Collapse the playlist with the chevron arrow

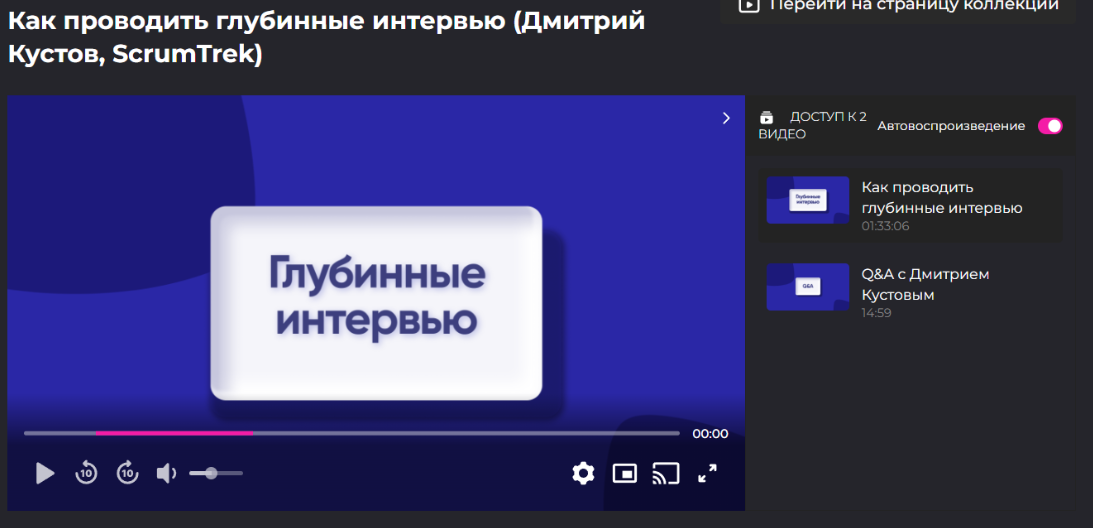click(x=727, y=118)
